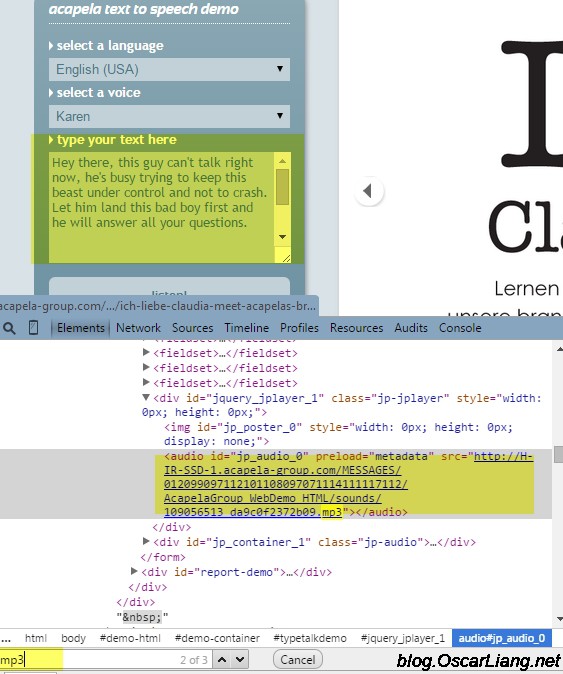This screenshot has width=563, height=674.
Task: Select the #typetalkdemo breadcrumb
Action: (x=310, y=638)
